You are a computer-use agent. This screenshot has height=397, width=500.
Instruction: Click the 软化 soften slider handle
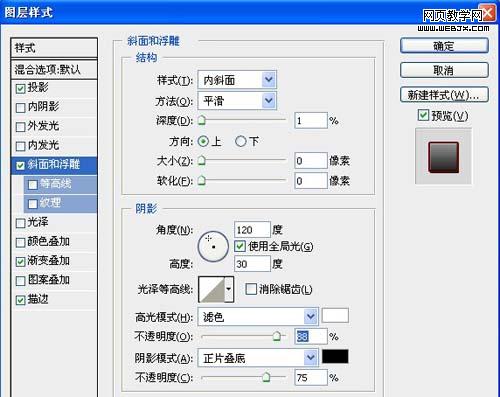pos(202,181)
